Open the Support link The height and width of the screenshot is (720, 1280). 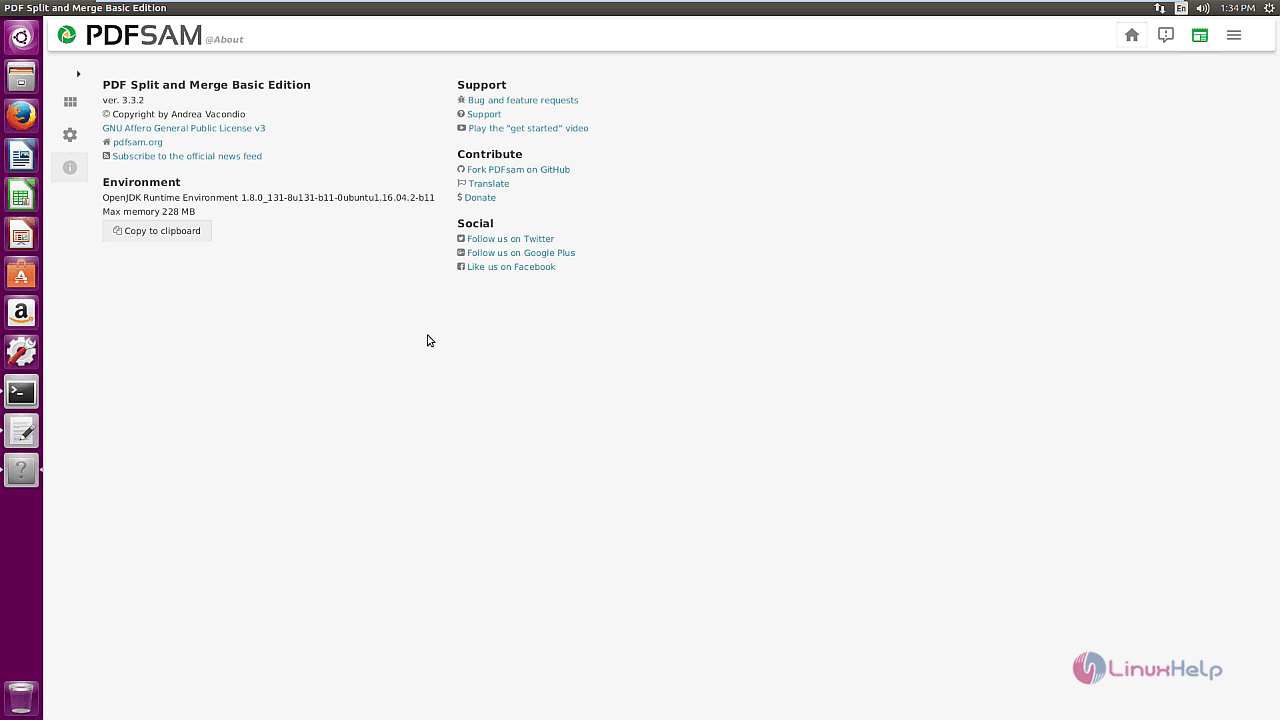tap(484, 114)
